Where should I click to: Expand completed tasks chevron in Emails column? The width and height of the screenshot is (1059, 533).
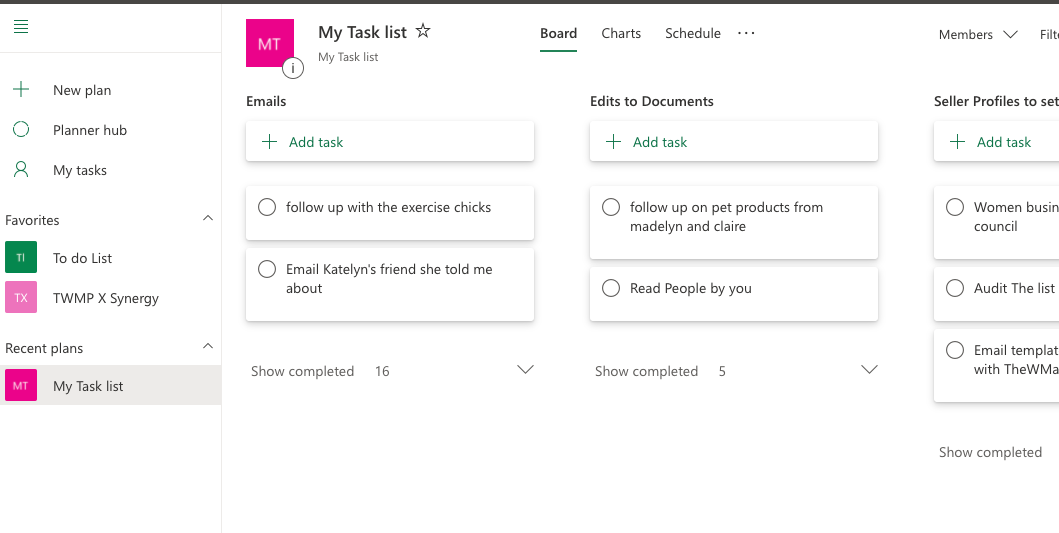pyautogui.click(x=525, y=370)
